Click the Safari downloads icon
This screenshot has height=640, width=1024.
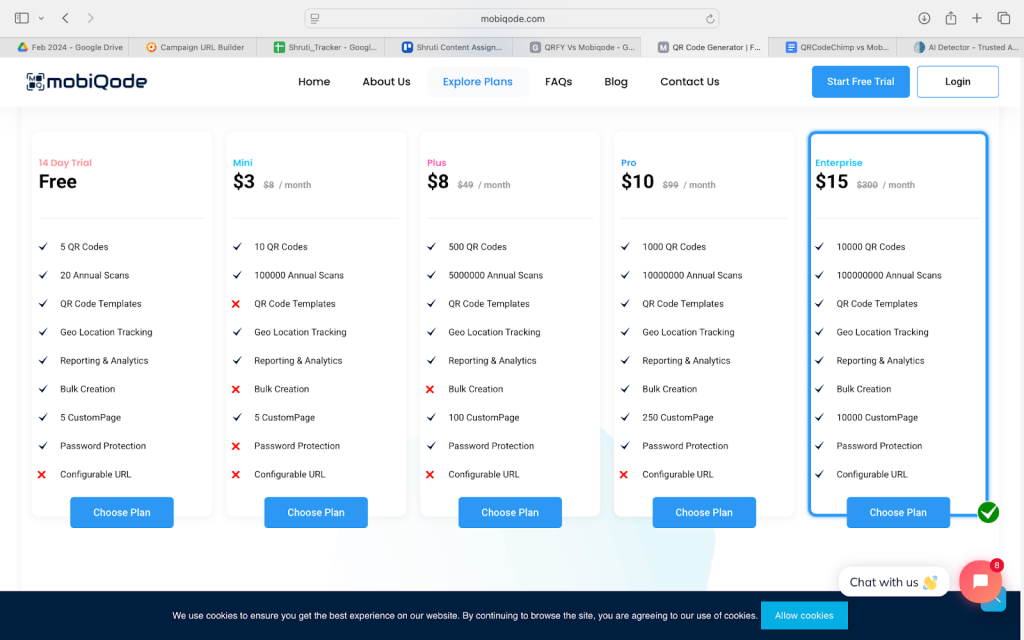click(x=924, y=18)
